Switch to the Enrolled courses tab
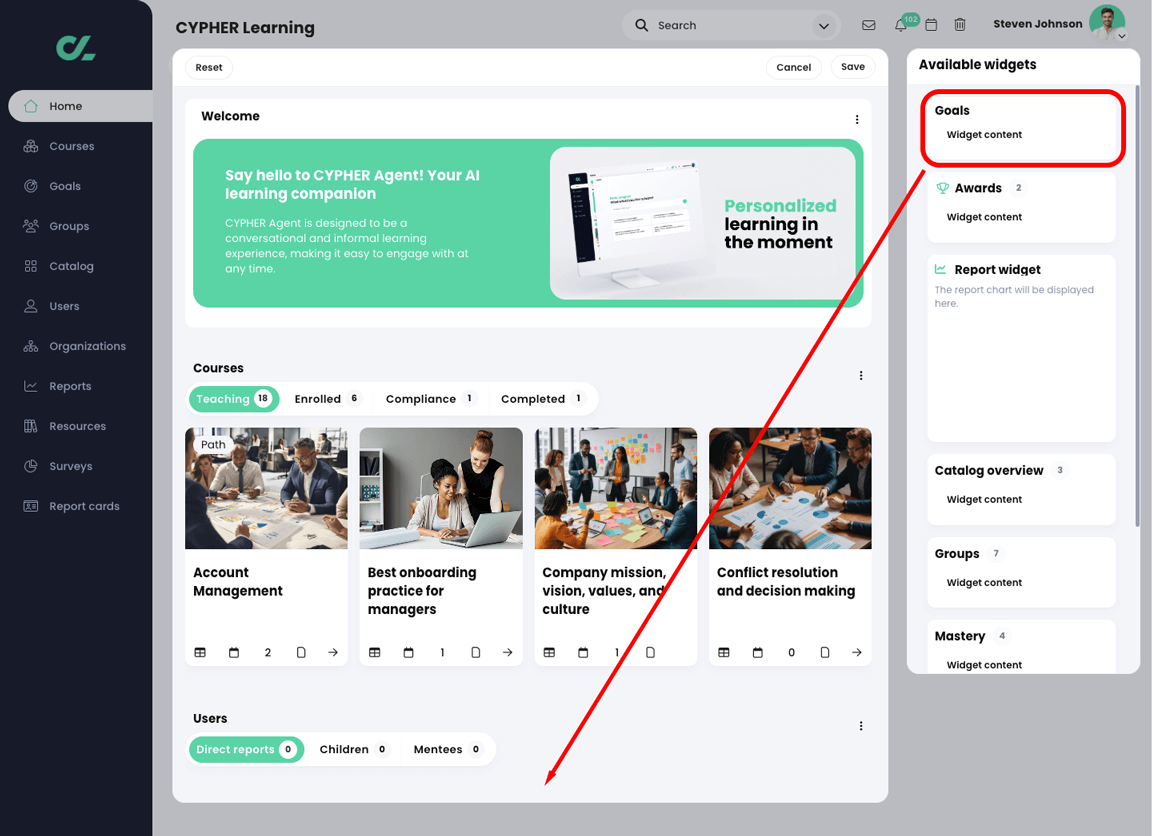The image size is (1152, 836). click(x=318, y=398)
